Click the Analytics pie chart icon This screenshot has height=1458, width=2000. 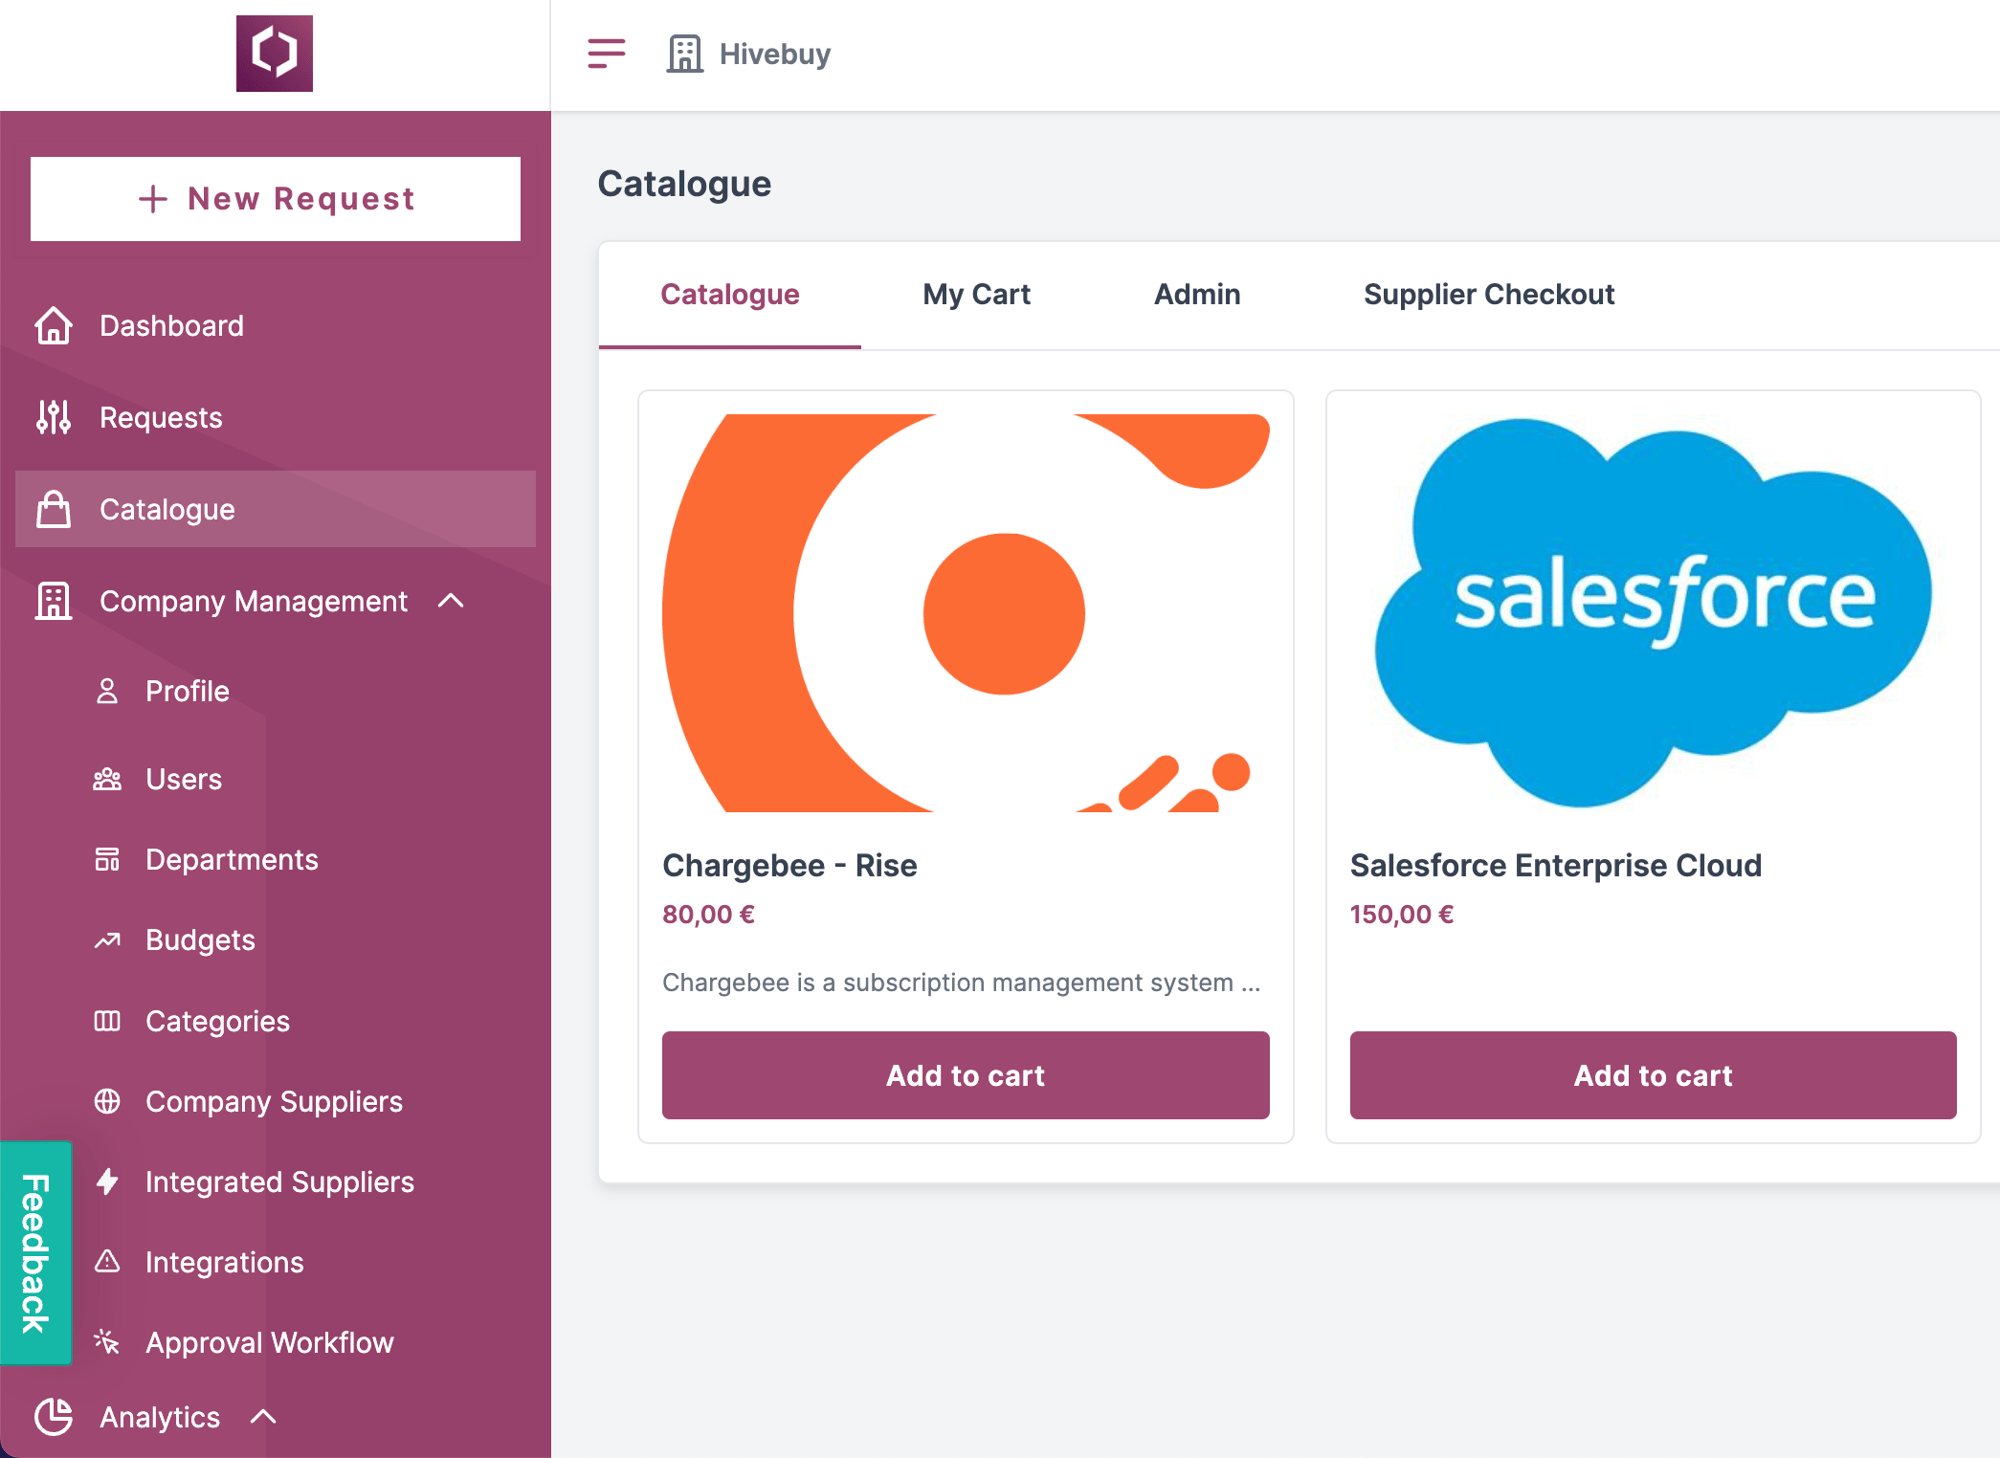point(53,1417)
